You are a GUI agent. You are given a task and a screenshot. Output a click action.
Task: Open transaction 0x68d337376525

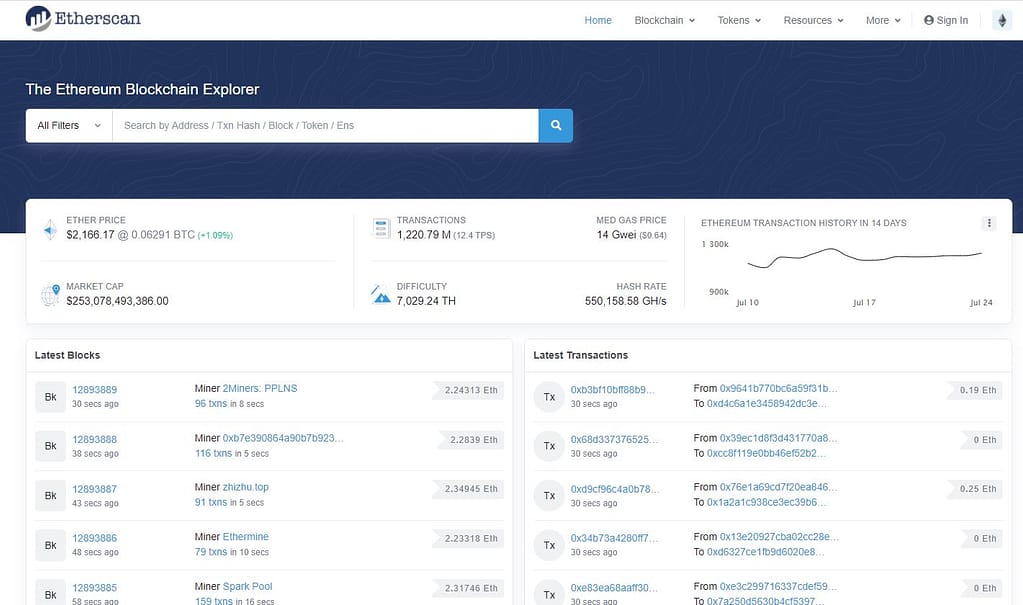(615, 439)
